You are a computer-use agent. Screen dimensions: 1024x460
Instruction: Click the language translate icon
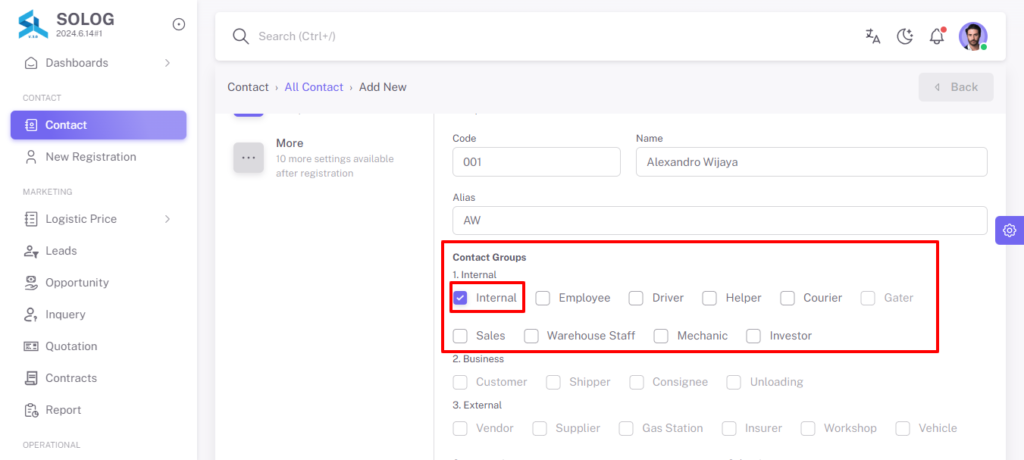[x=872, y=37]
